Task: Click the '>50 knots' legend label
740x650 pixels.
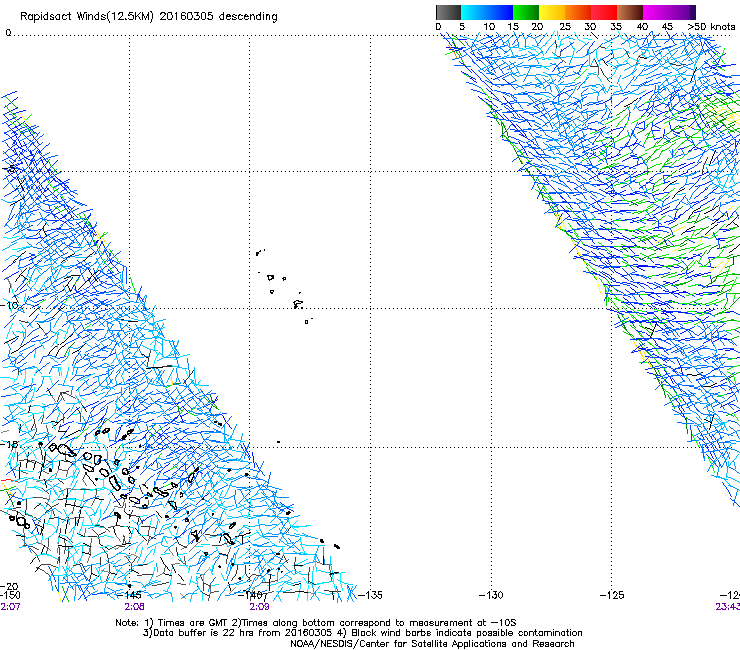Action: pyautogui.click(x=711, y=26)
